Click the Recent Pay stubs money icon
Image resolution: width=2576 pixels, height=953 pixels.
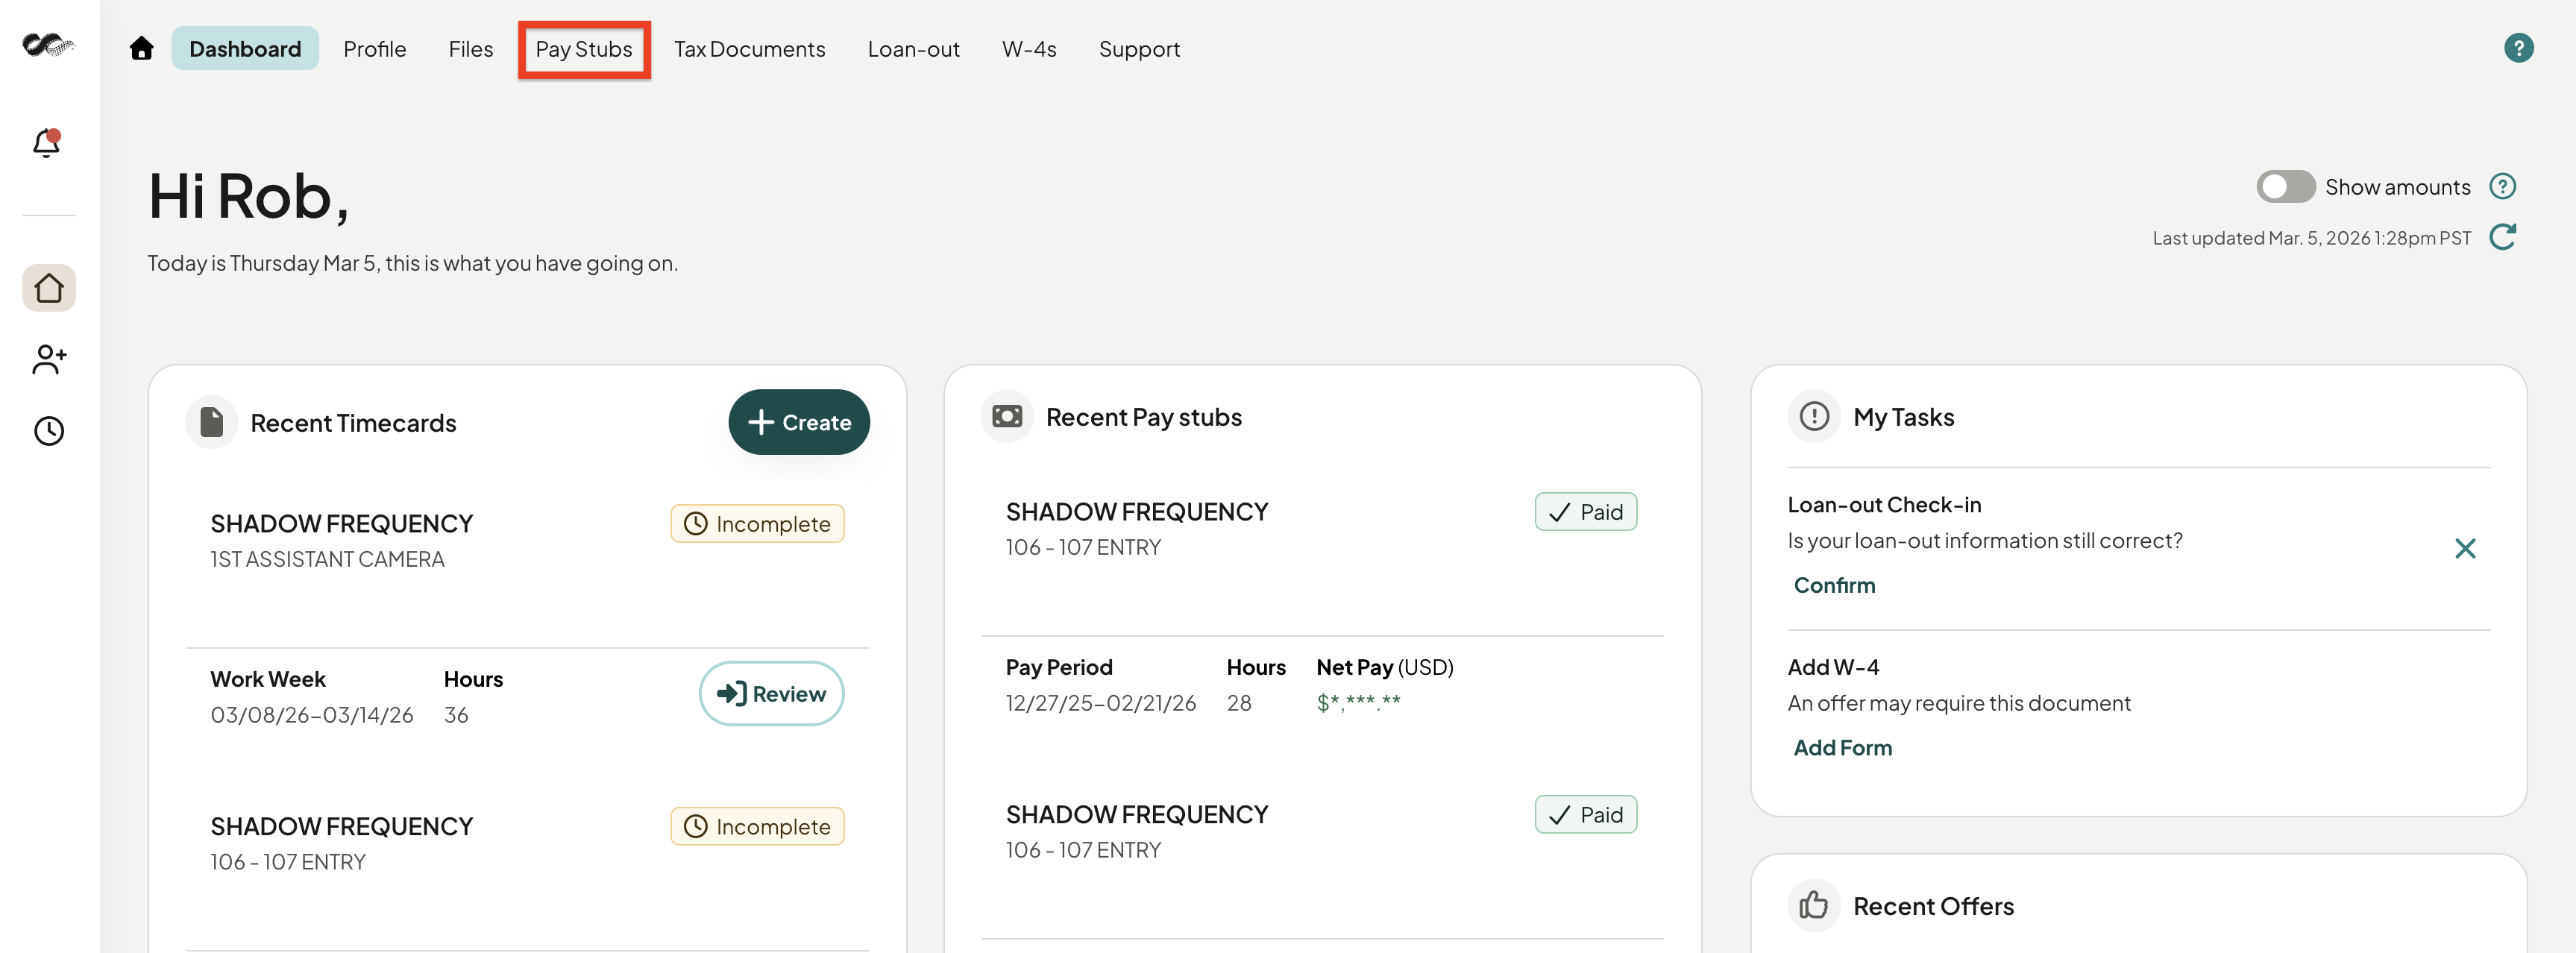pyautogui.click(x=1007, y=416)
